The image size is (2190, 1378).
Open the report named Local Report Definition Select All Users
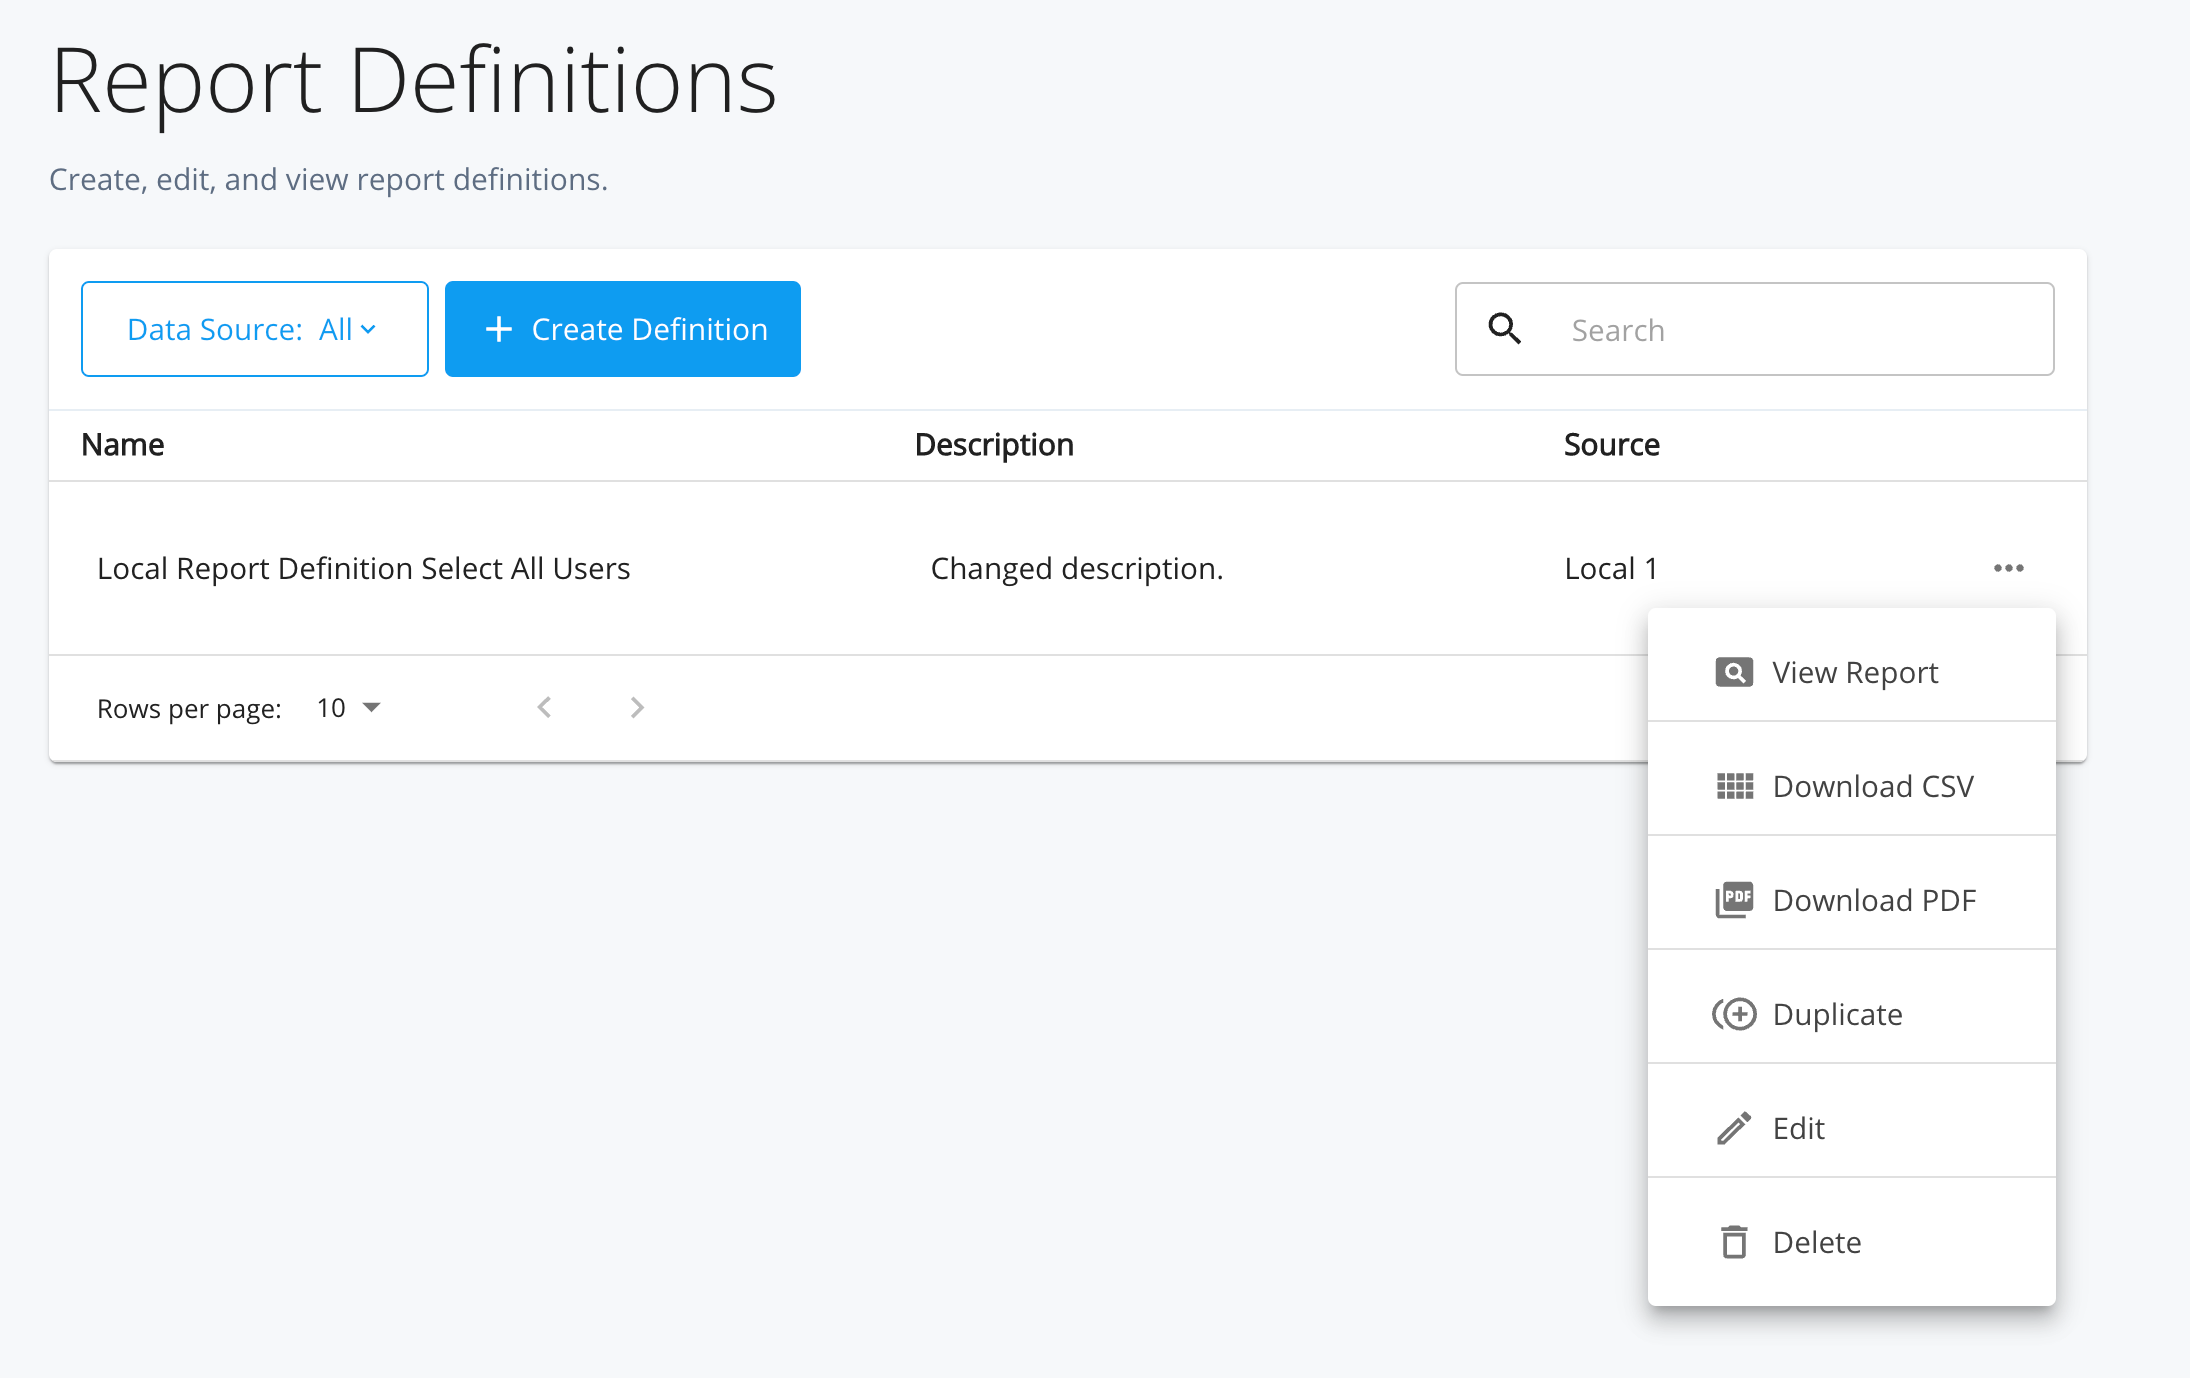pos(364,567)
